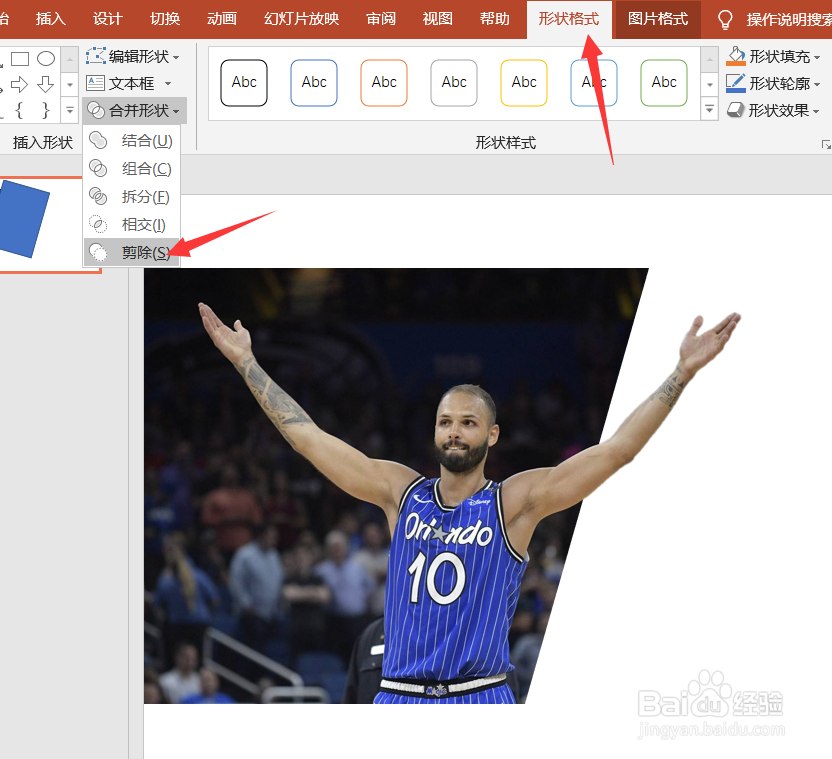
Task: Expand the full shape styles gallery
Action: point(709,109)
